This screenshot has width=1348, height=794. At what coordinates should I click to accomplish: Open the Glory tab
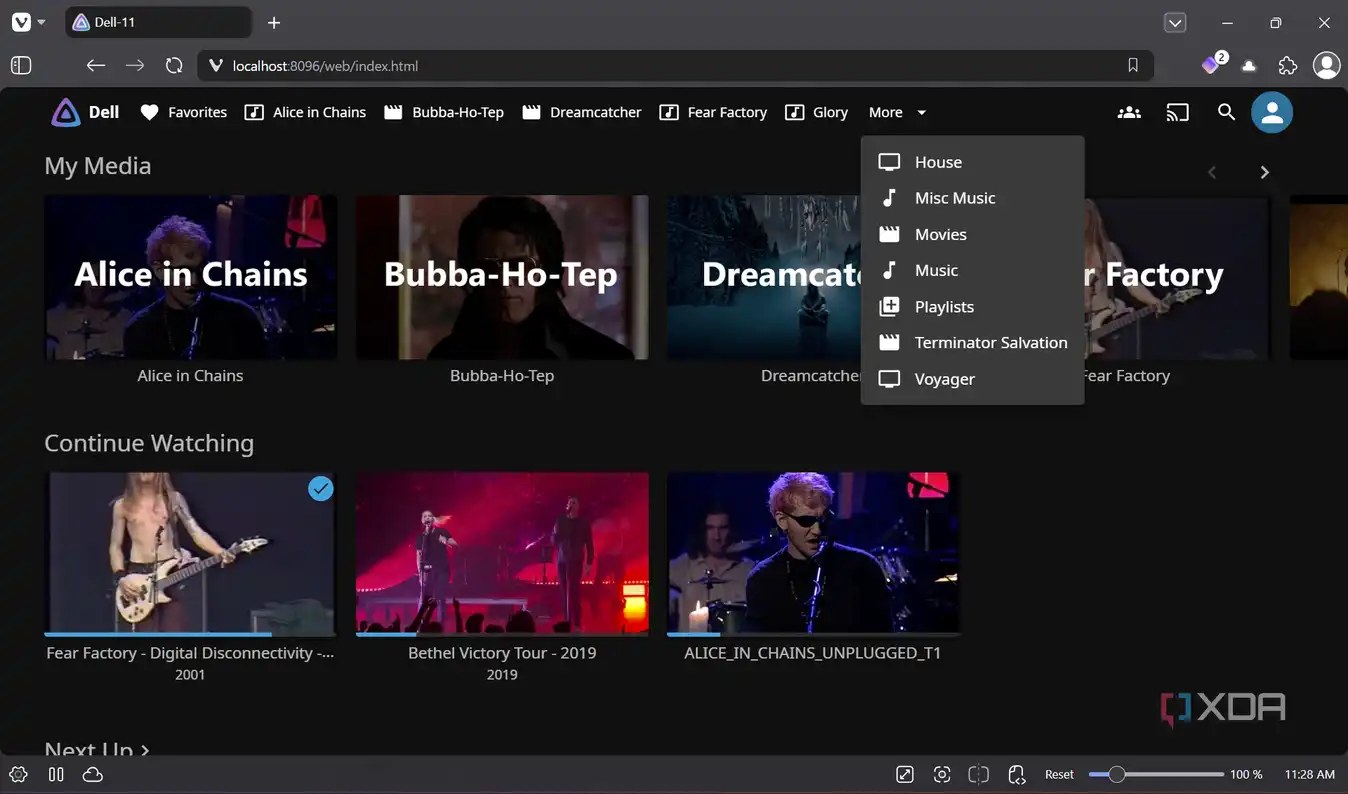[x=816, y=112]
